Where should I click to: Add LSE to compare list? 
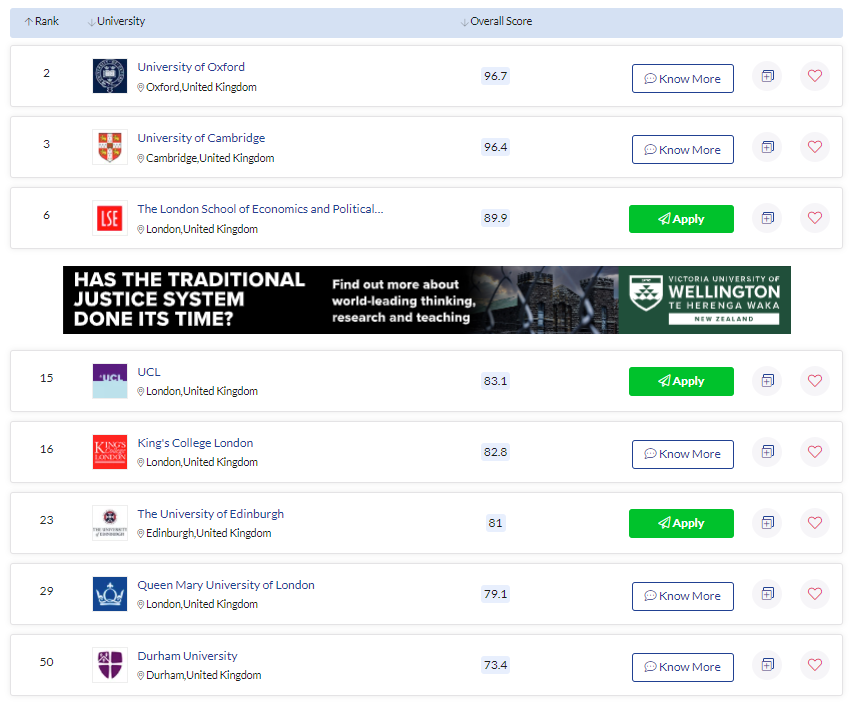(x=767, y=218)
